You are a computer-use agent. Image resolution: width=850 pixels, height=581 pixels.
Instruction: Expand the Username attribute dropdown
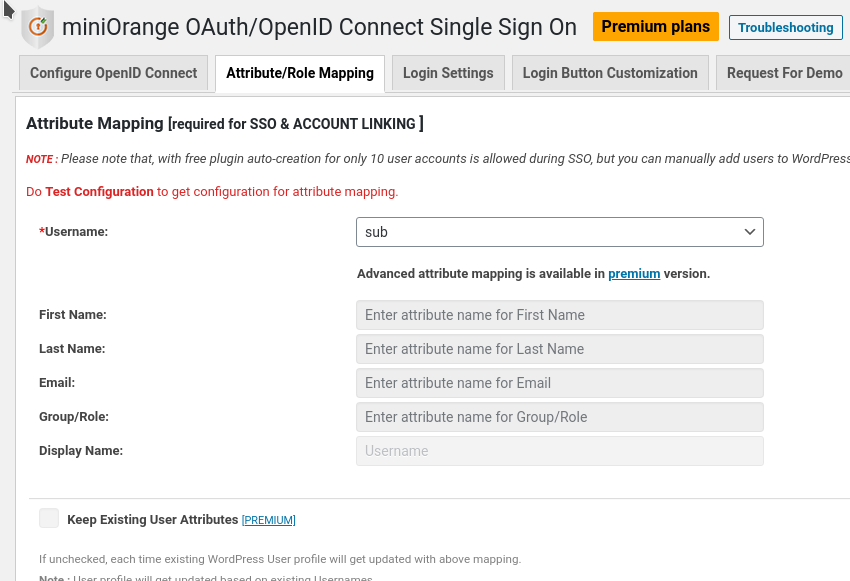[x=559, y=232]
